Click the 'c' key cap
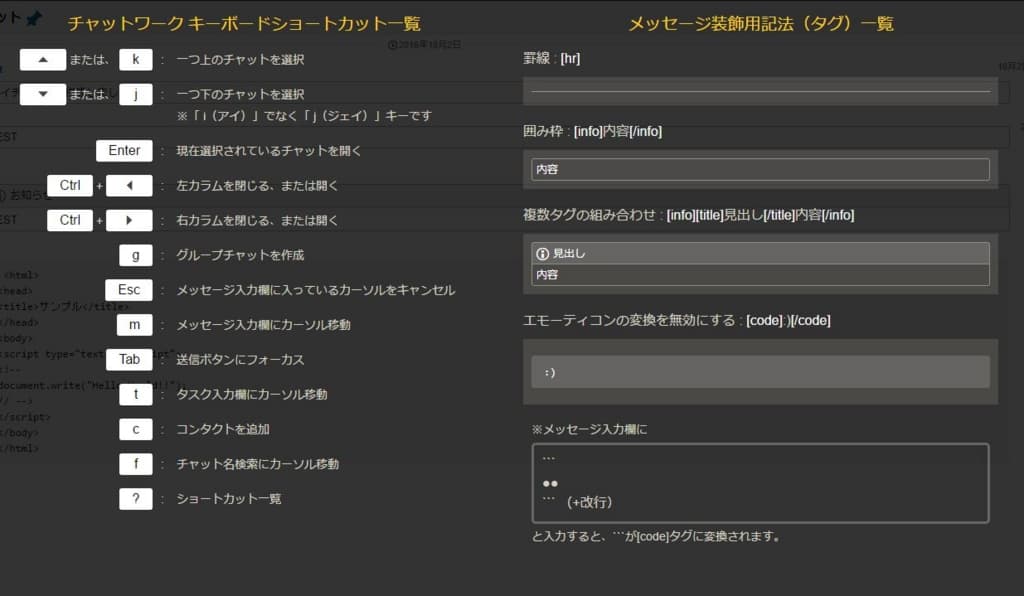The height and width of the screenshot is (596, 1024). click(136, 429)
